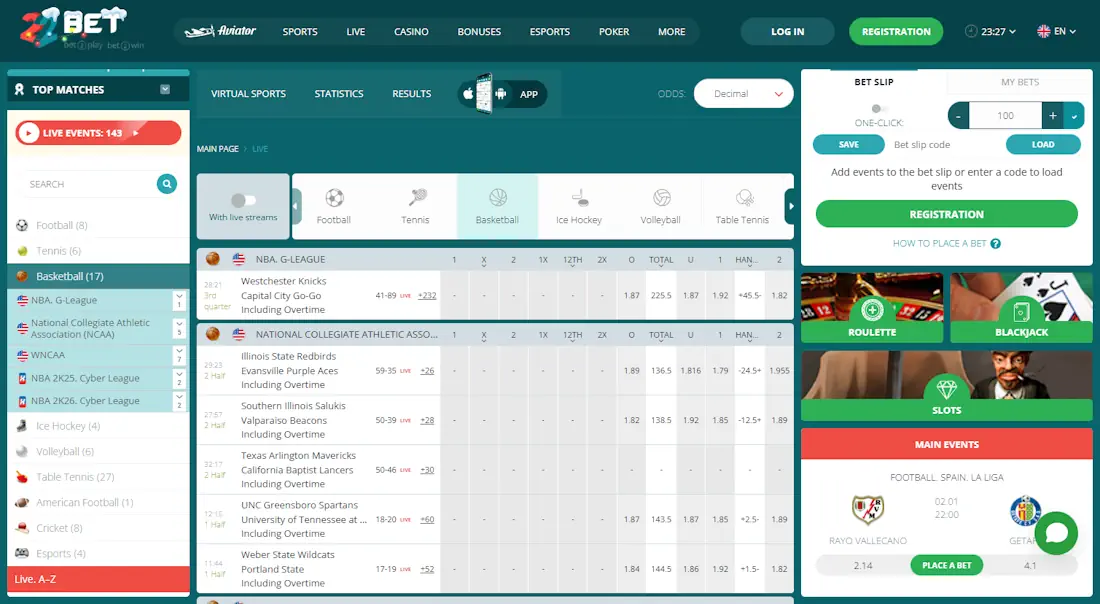Select the Basketball sport filter icon

[497, 200]
